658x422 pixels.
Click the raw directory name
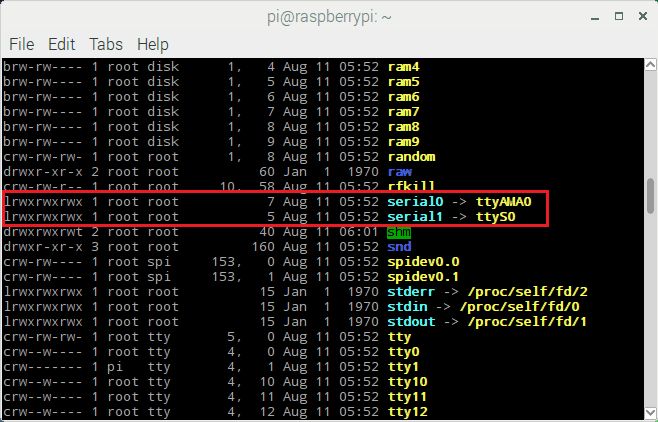pos(400,172)
